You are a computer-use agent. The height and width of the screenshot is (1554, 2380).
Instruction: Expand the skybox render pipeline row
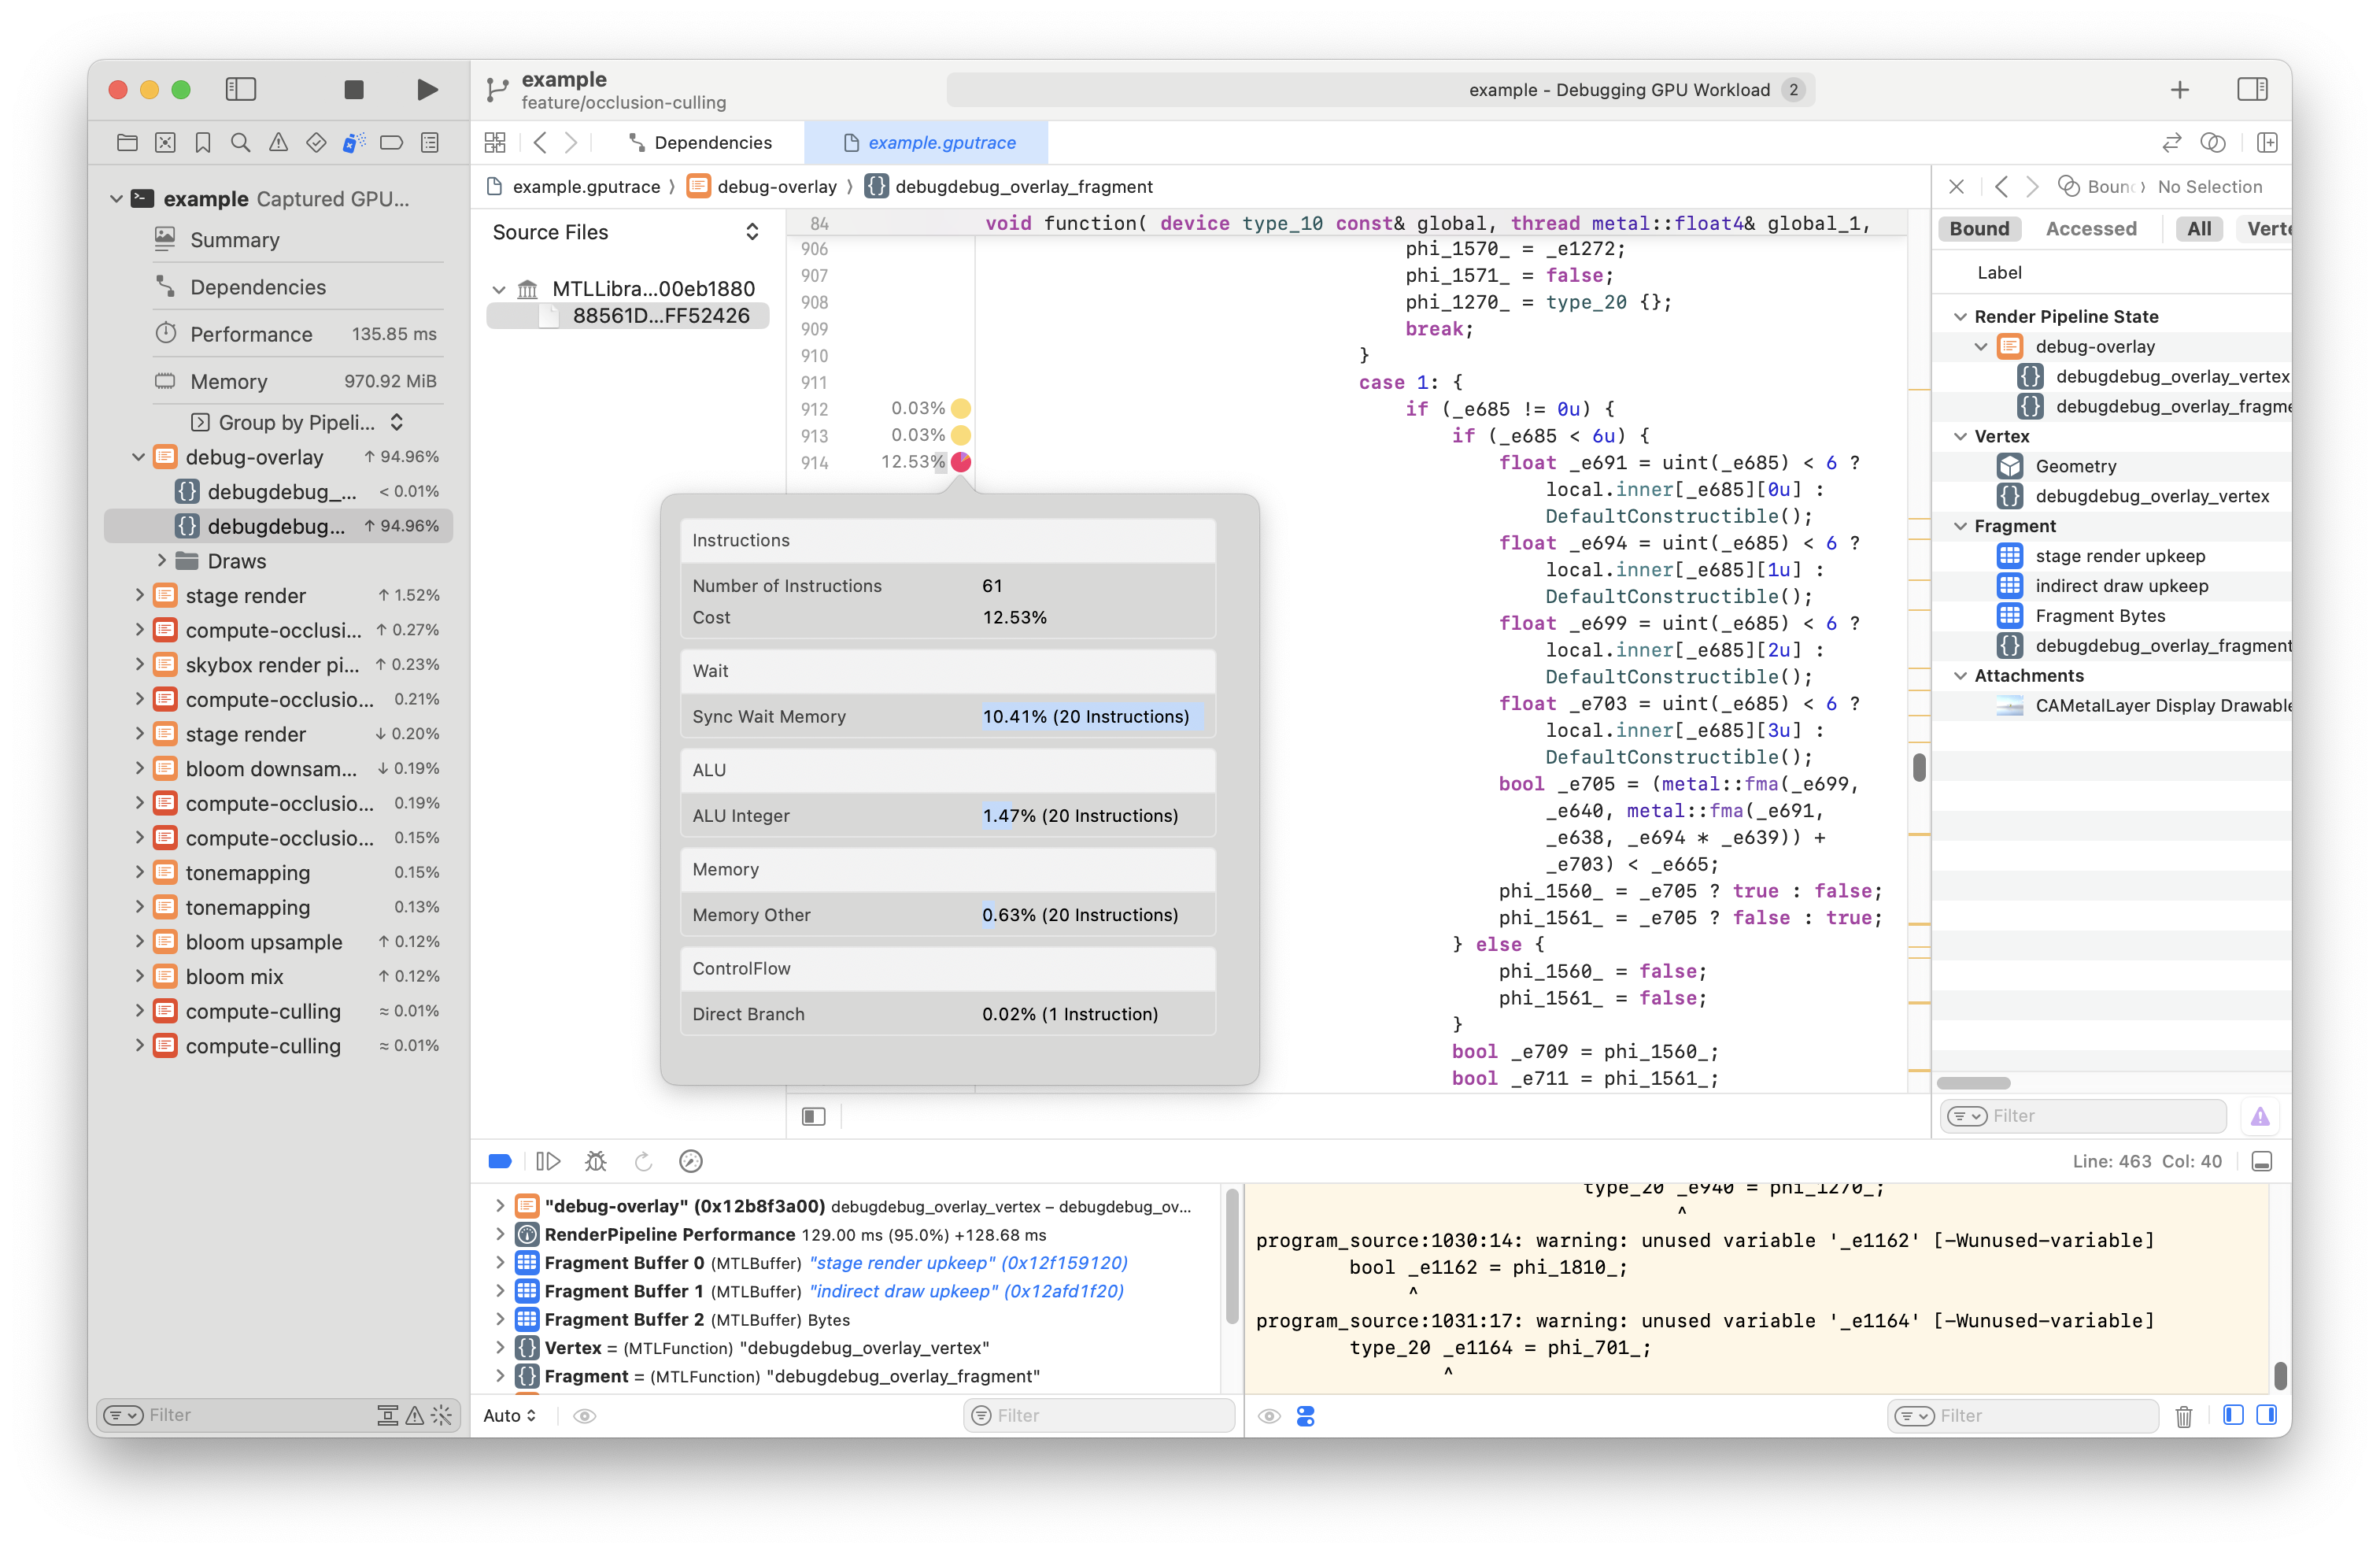point(139,664)
